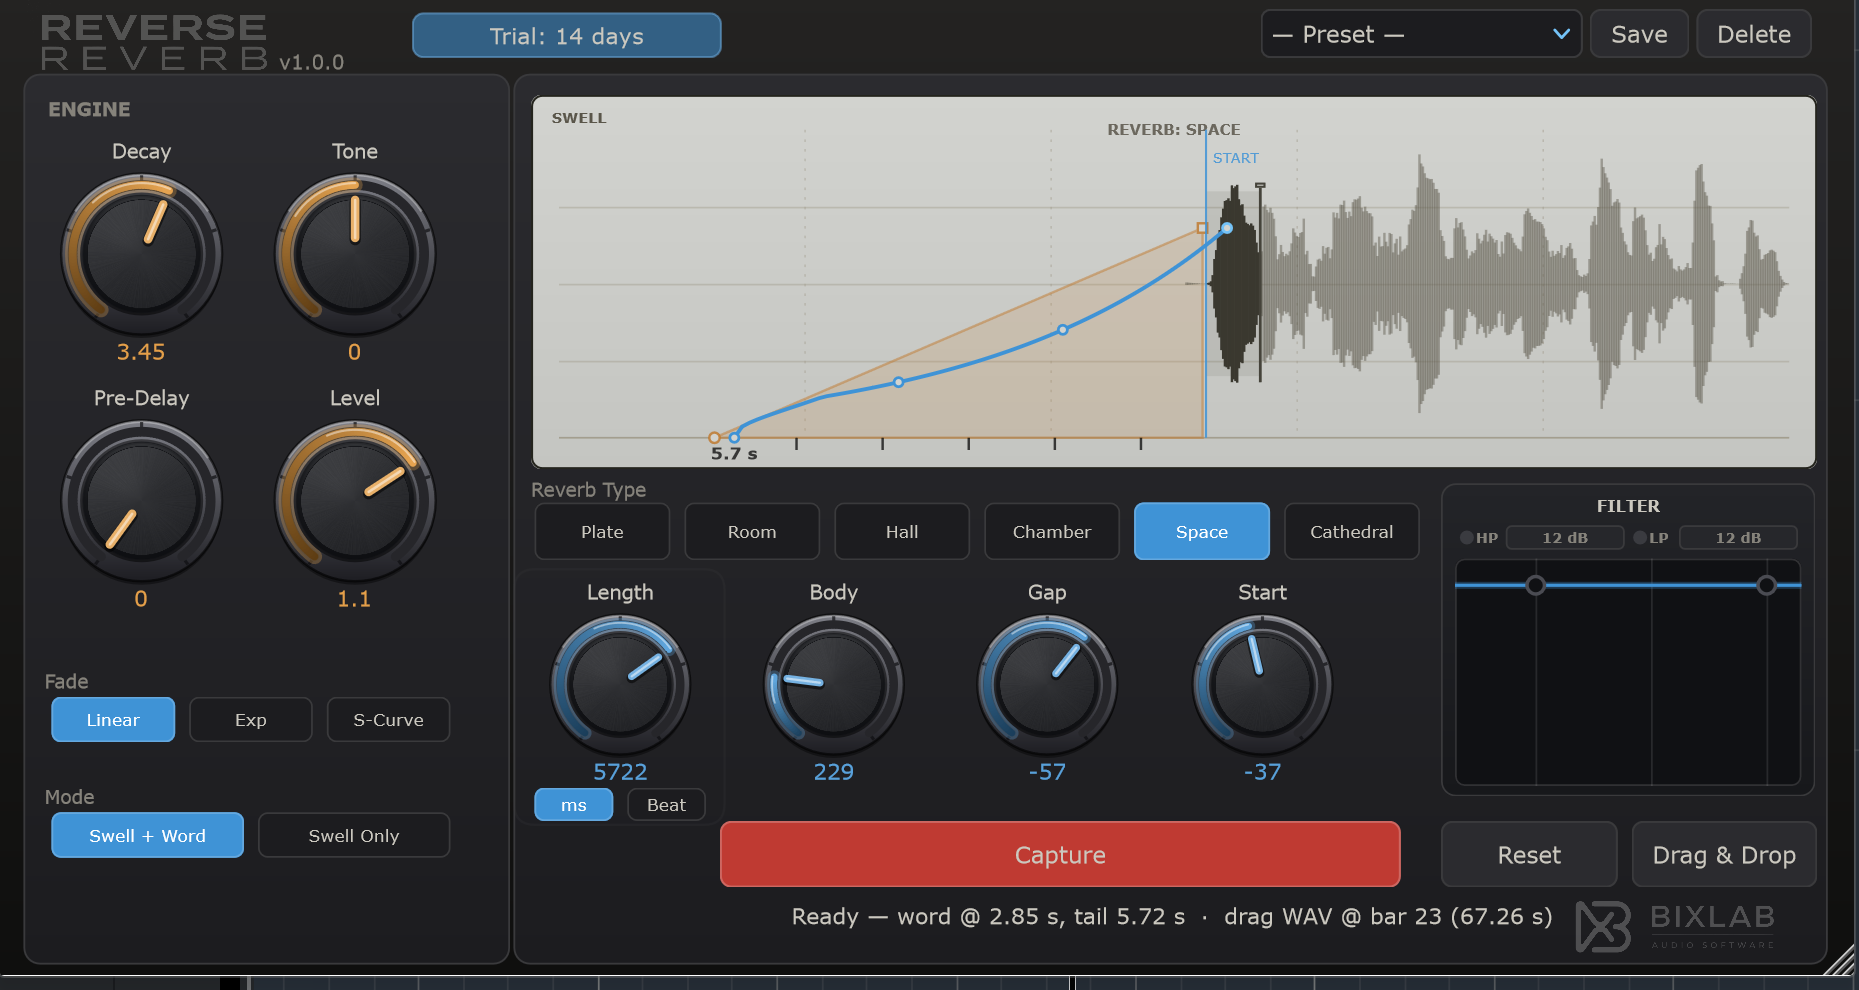Choose Swell Only mode
The height and width of the screenshot is (990, 1859).
point(354,835)
